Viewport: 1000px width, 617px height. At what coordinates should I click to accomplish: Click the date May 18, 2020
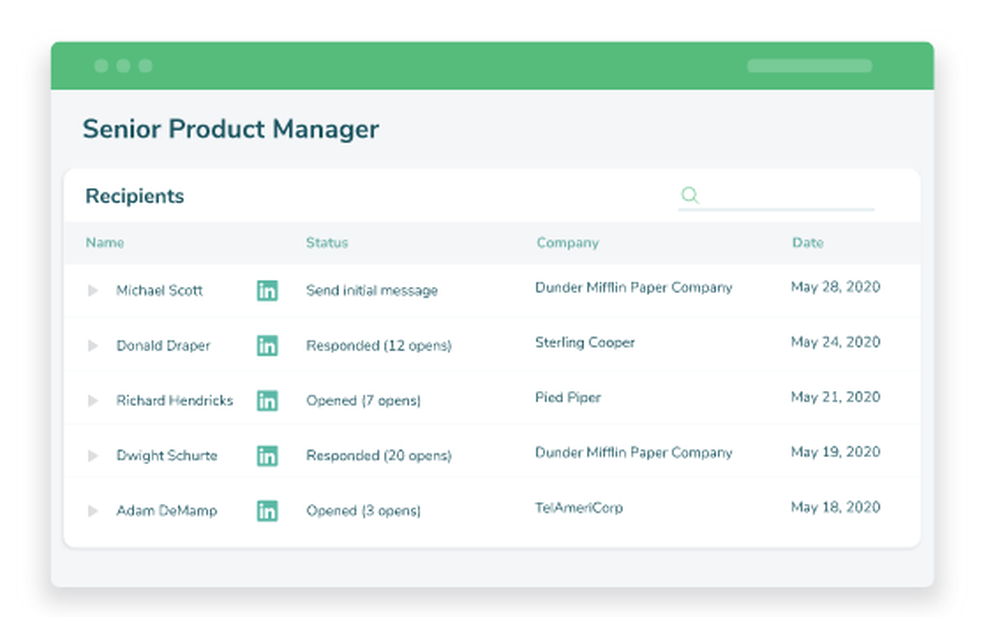(x=835, y=507)
